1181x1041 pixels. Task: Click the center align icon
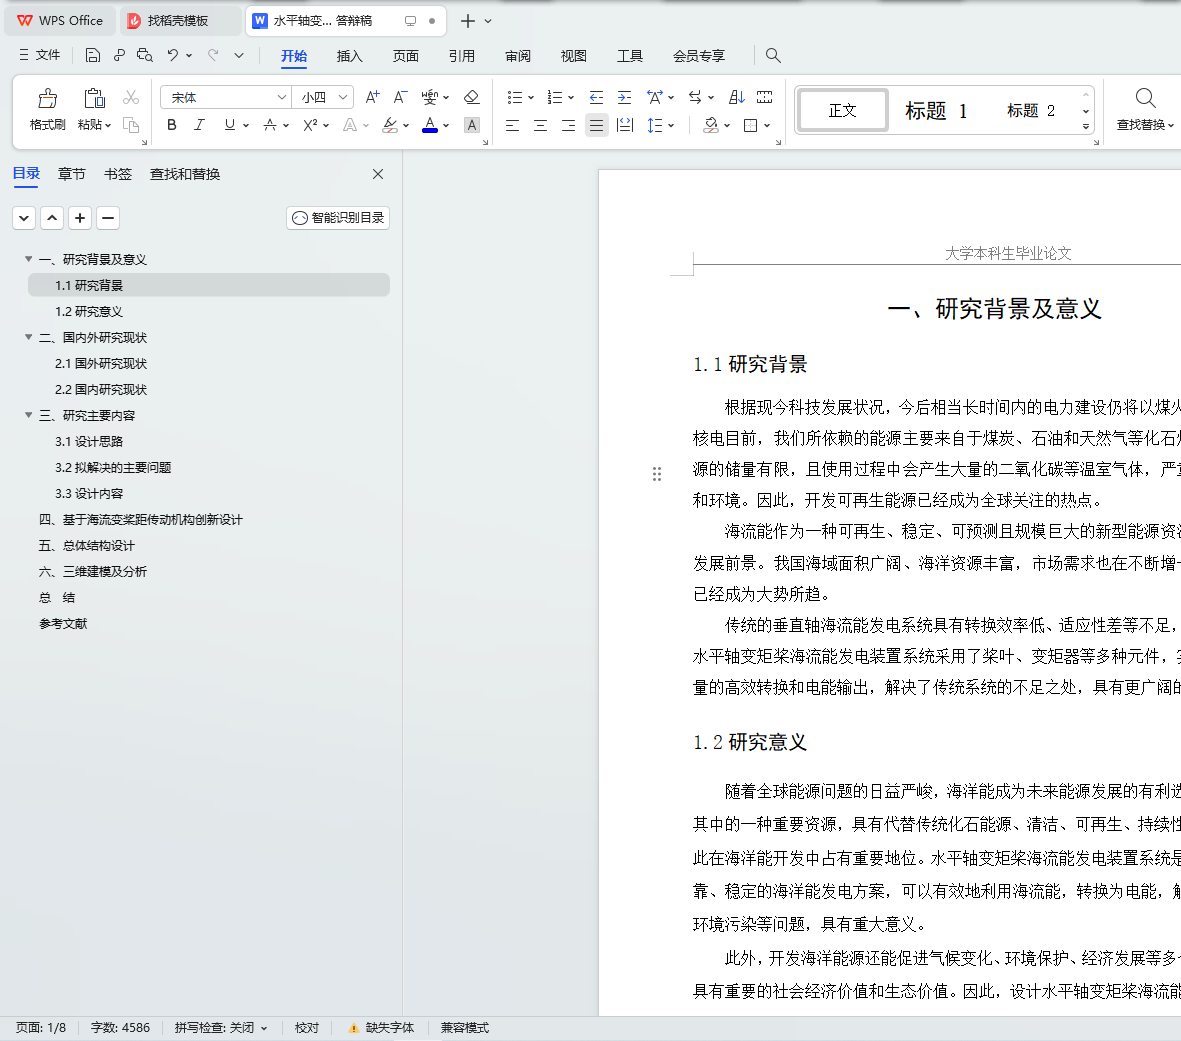click(540, 125)
